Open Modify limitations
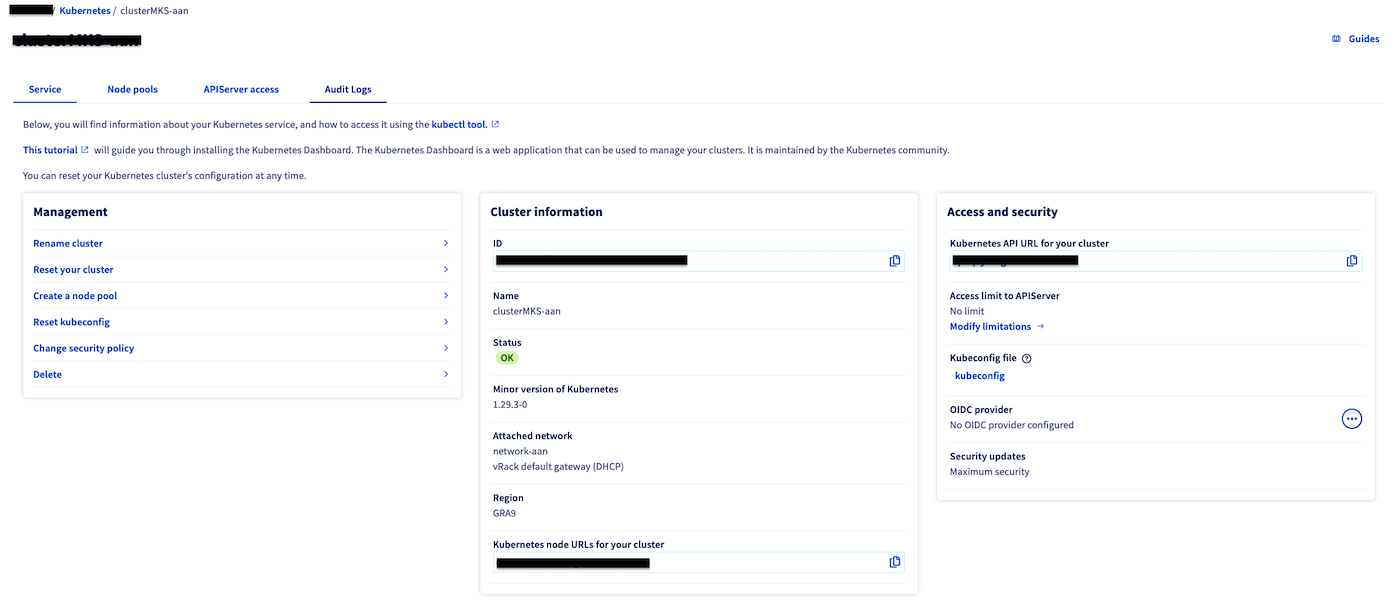 (990, 325)
